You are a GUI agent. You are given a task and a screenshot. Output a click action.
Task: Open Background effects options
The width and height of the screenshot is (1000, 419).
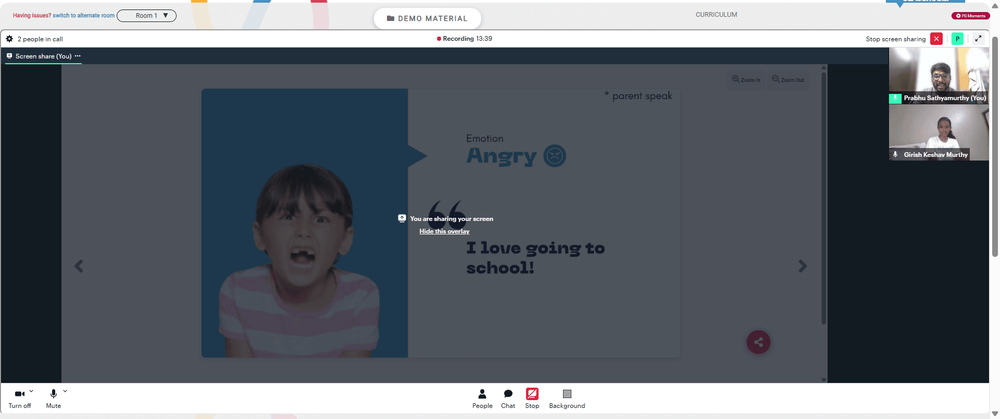click(x=567, y=399)
